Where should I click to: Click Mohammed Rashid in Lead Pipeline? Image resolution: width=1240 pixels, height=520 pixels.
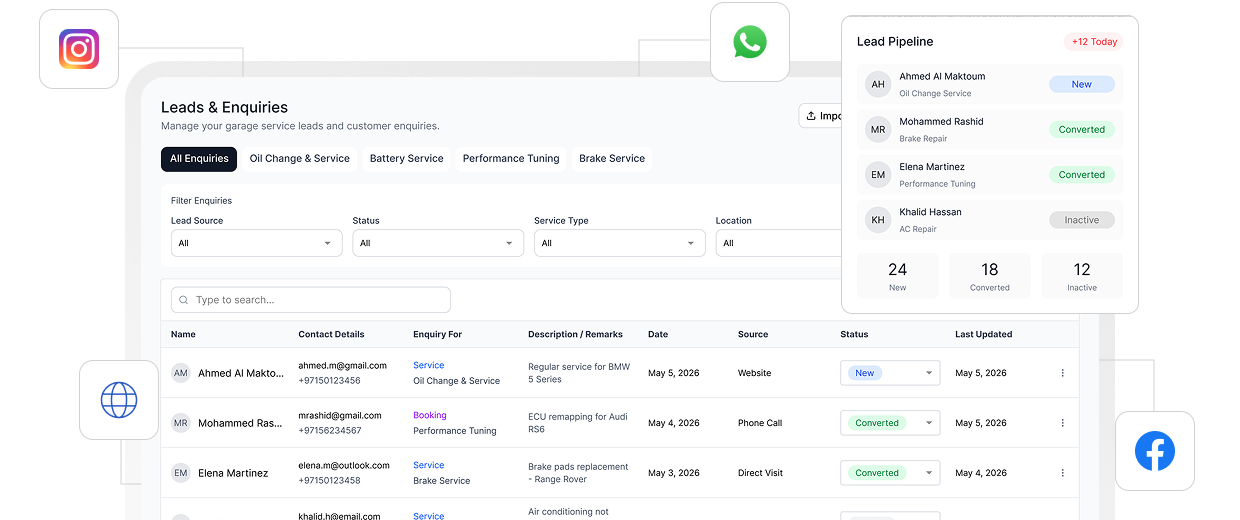[x=941, y=122]
